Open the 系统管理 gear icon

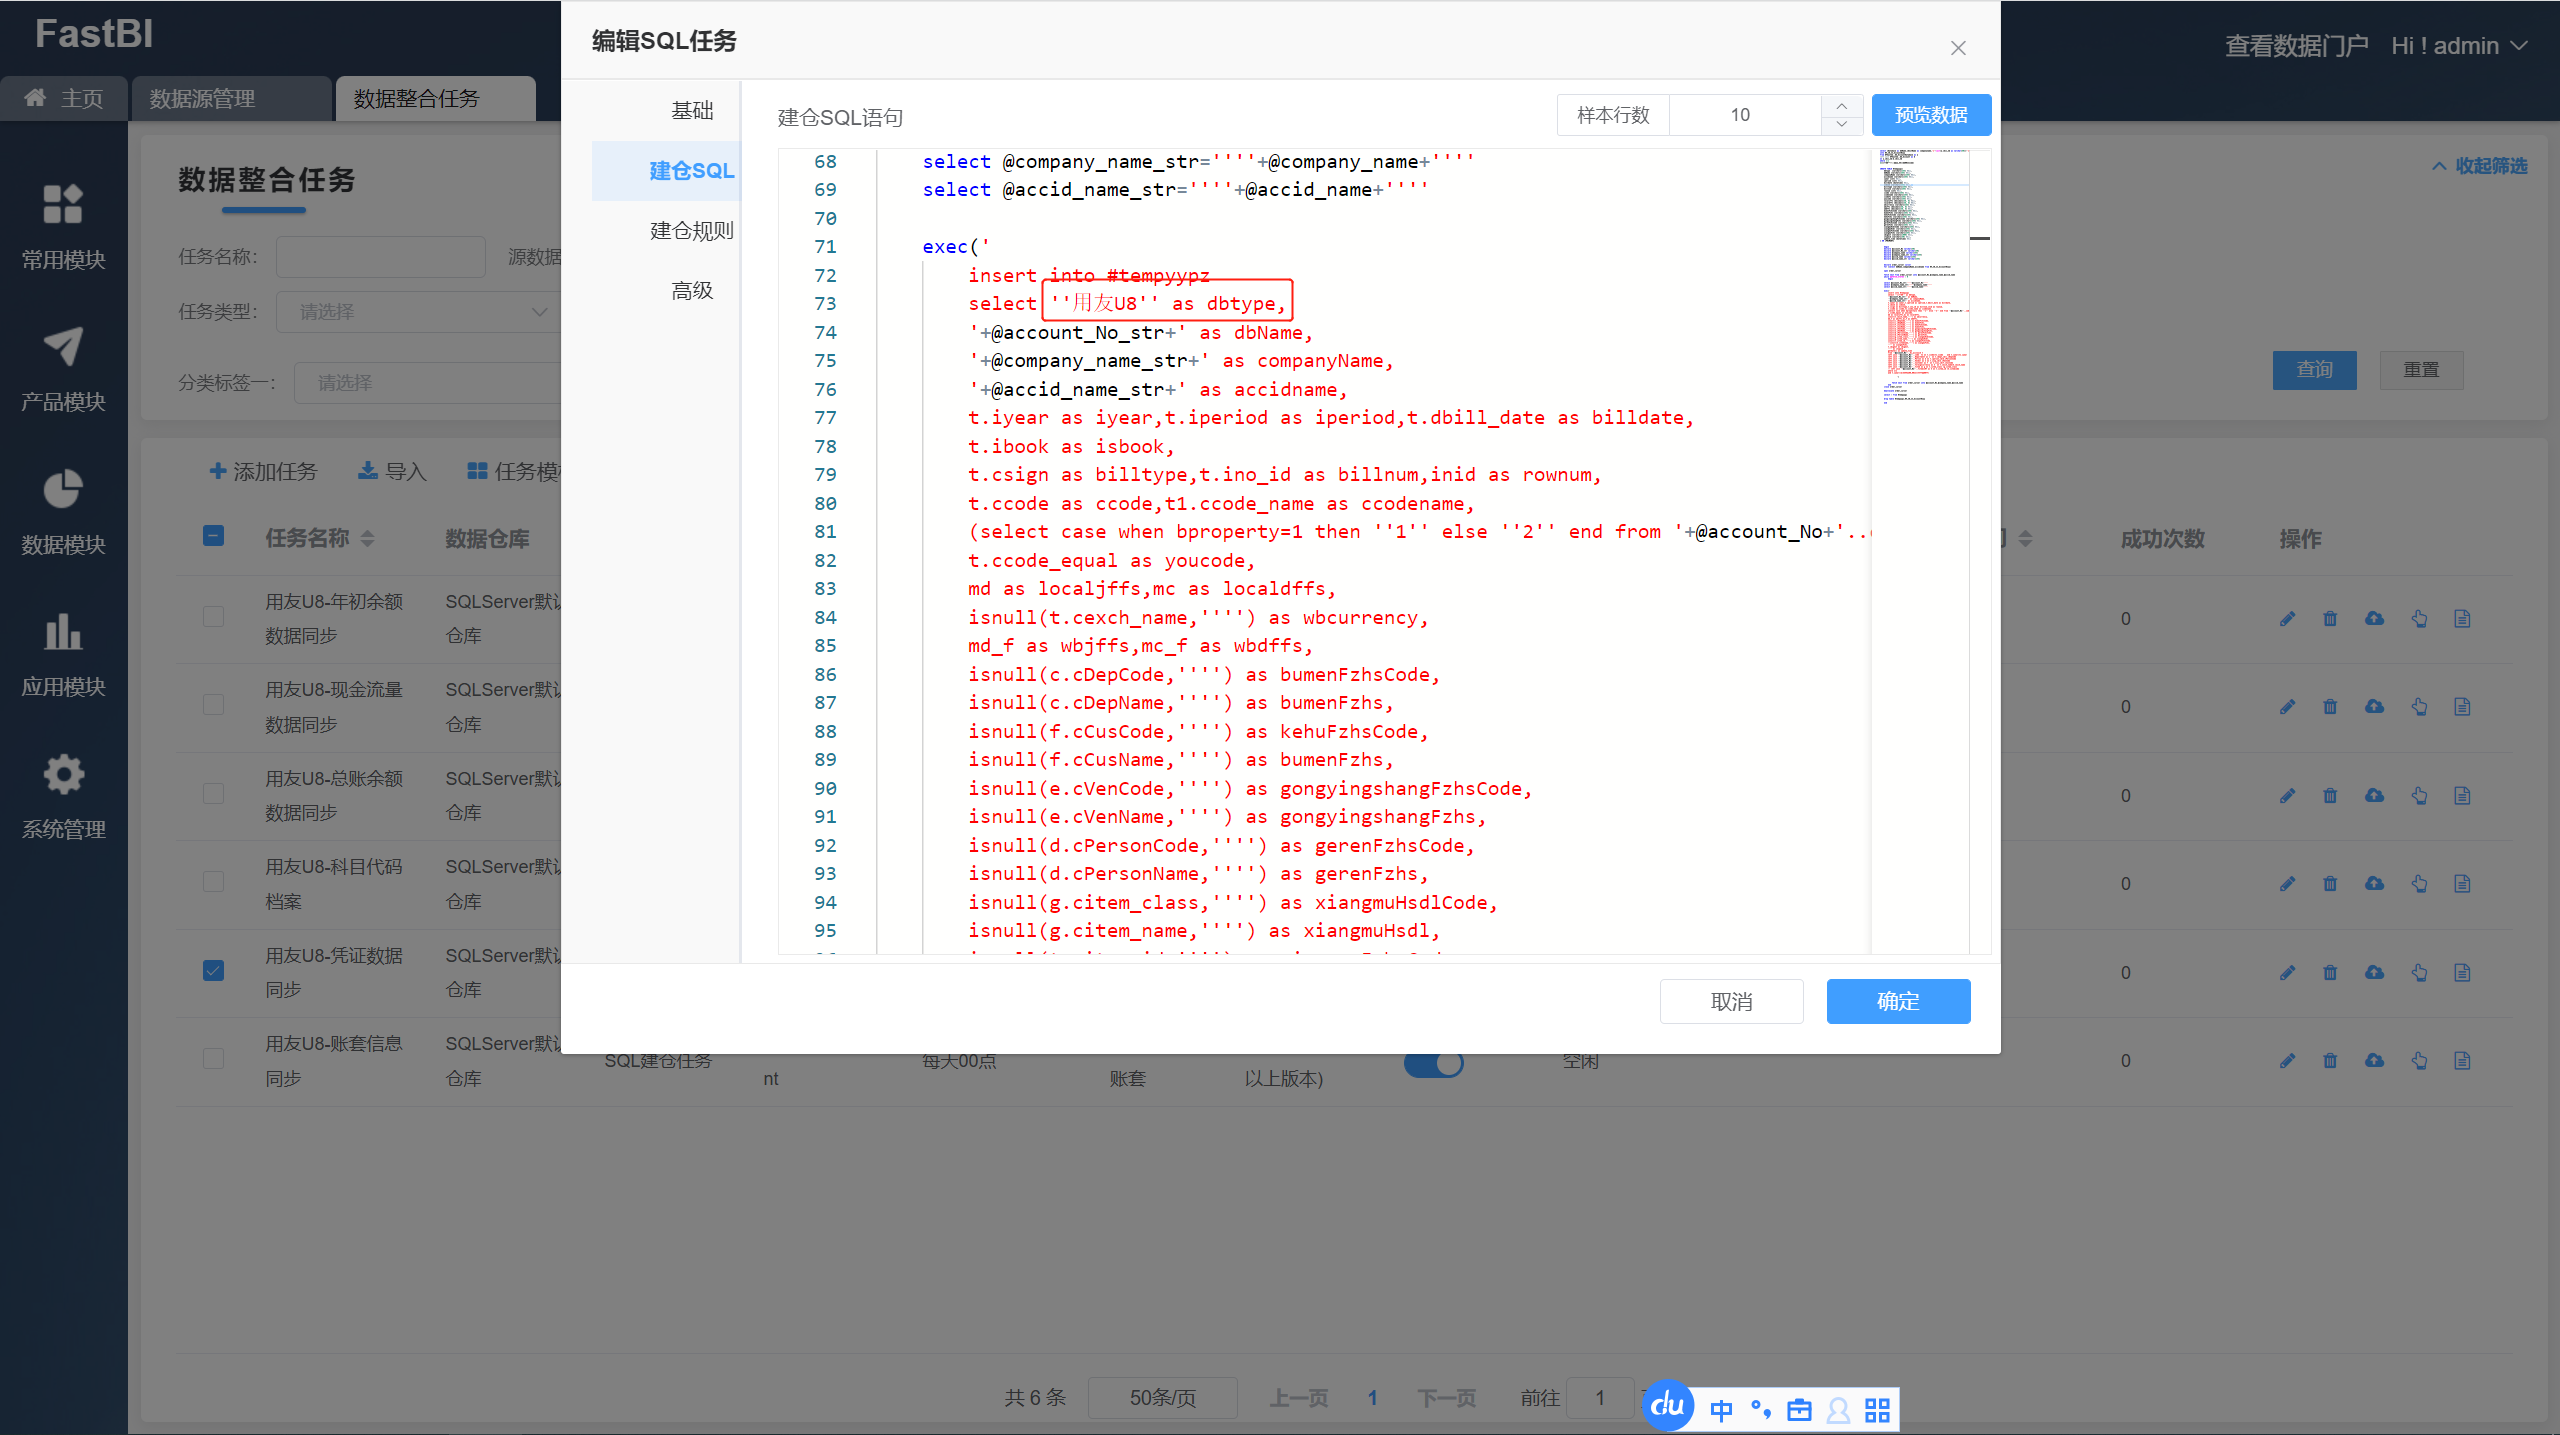(x=63, y=775)
